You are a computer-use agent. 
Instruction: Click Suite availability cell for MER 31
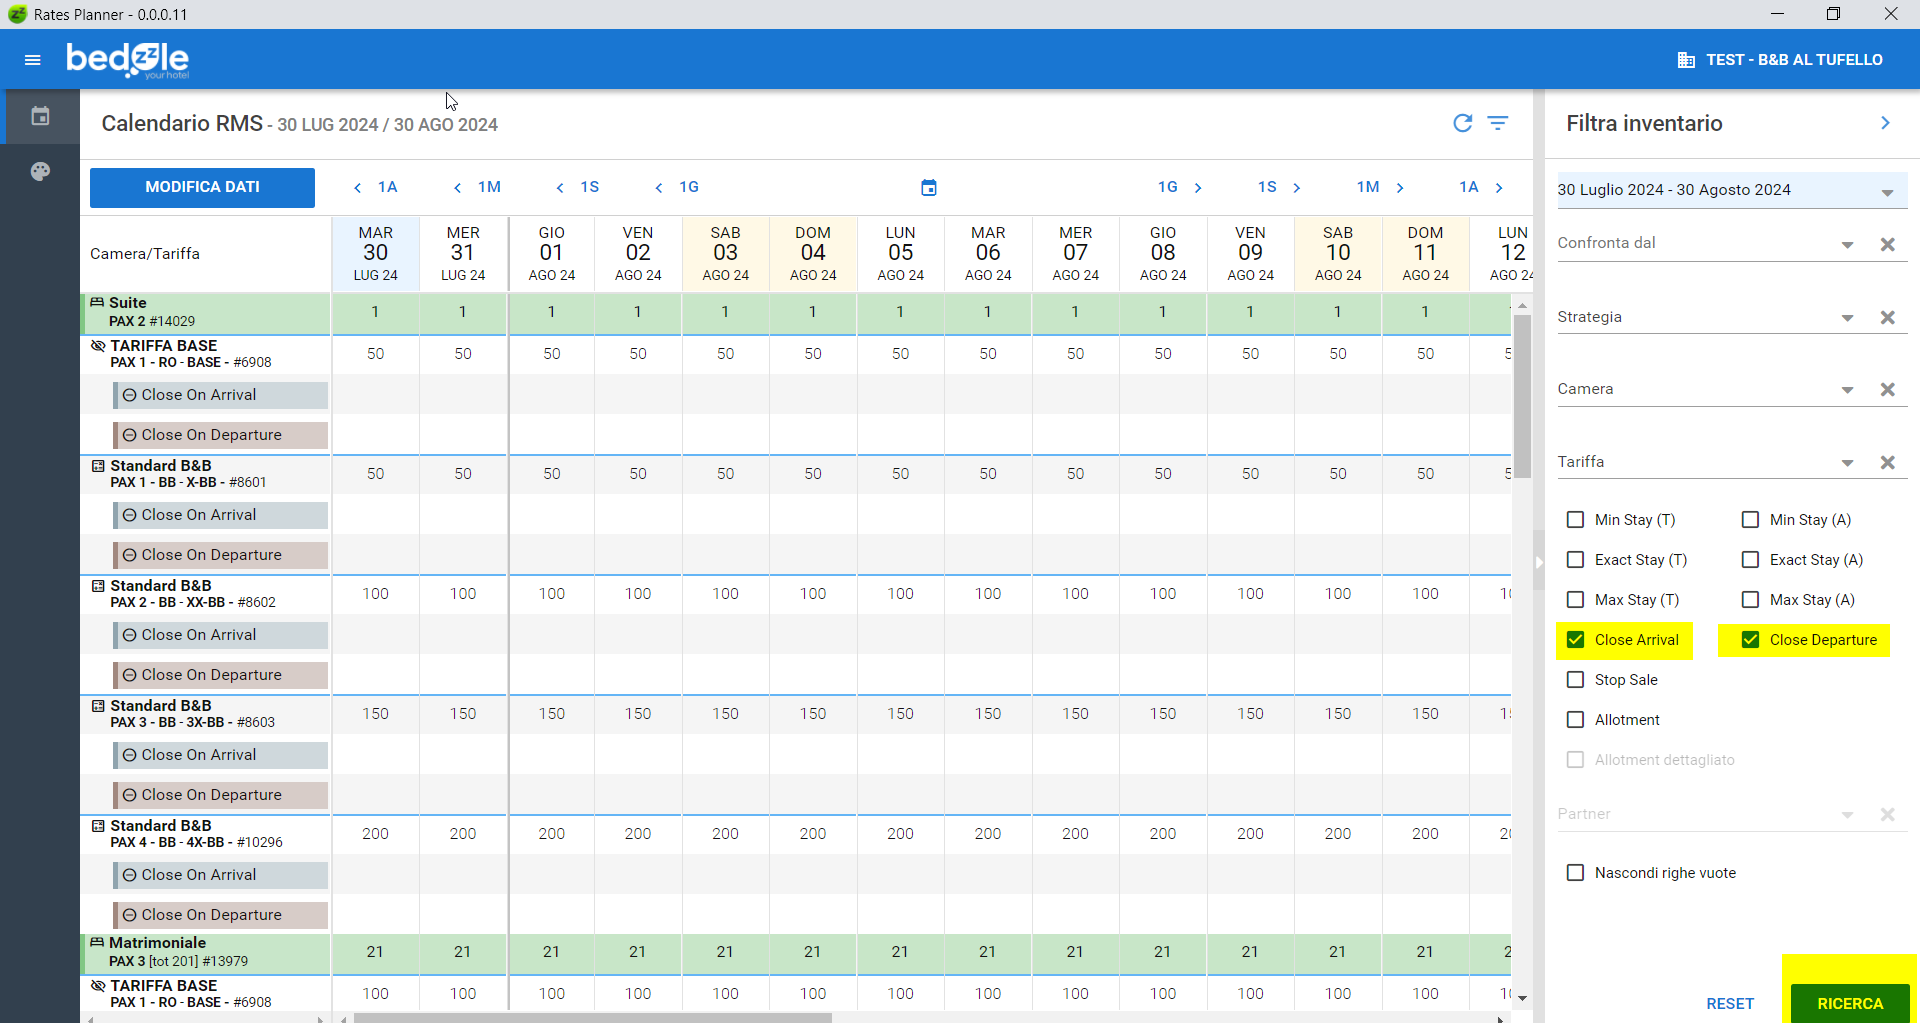462,312
